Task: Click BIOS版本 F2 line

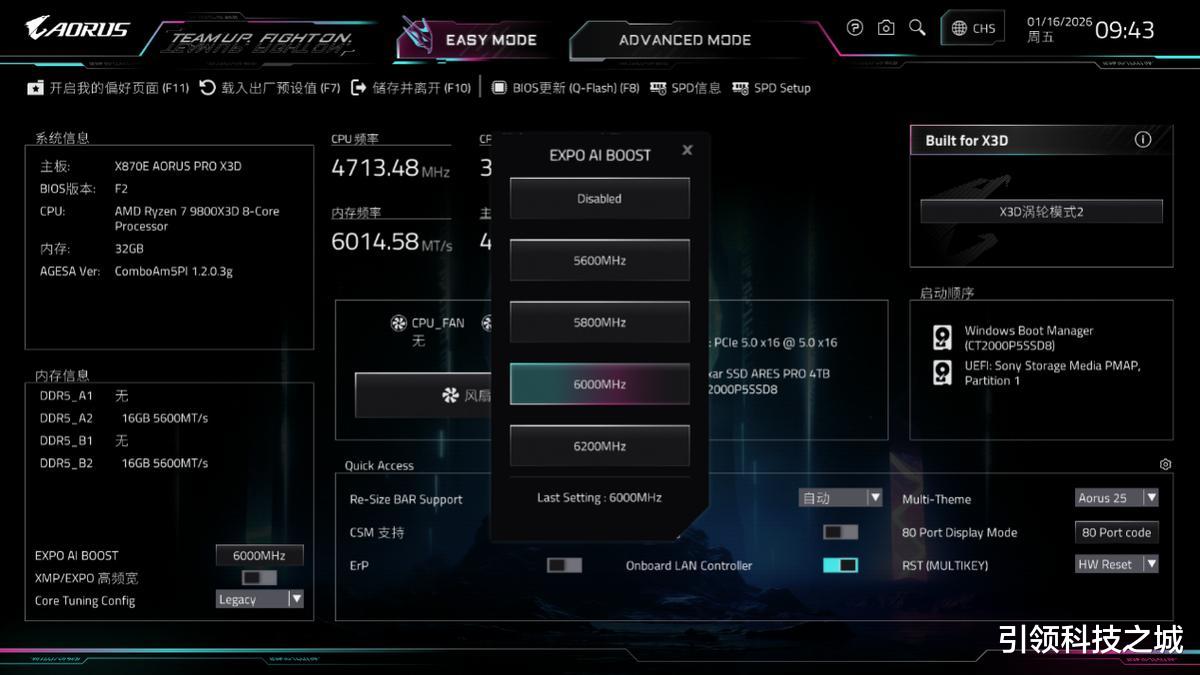Action: pos(84,188)
